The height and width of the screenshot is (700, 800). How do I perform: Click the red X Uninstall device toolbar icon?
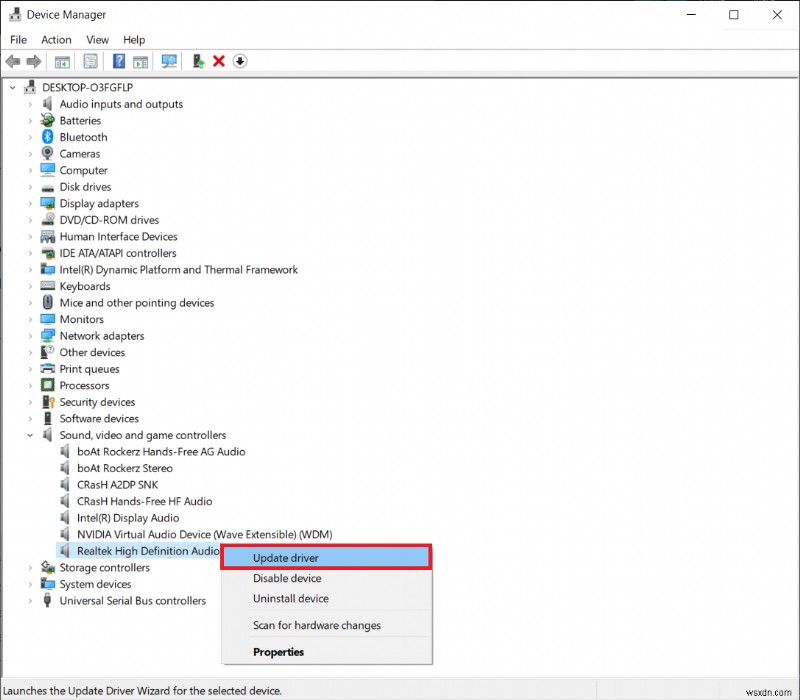point(218,61)
